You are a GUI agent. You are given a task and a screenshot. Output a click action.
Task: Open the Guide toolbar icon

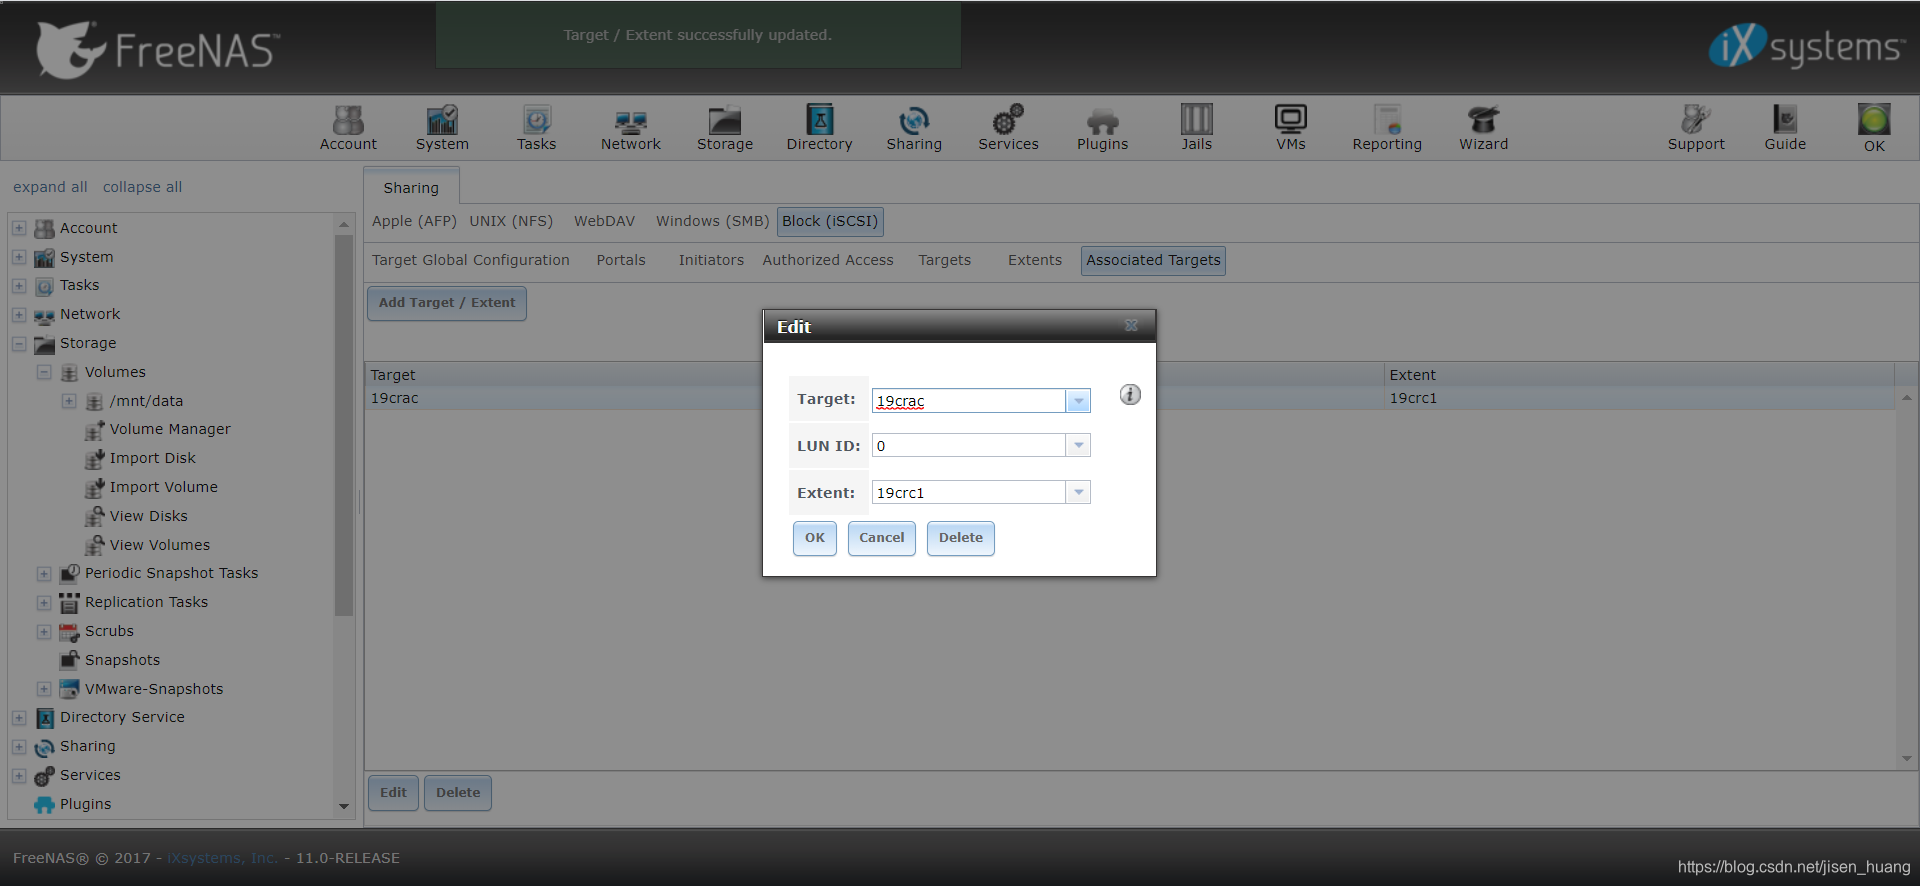[x=1785, y=128]
